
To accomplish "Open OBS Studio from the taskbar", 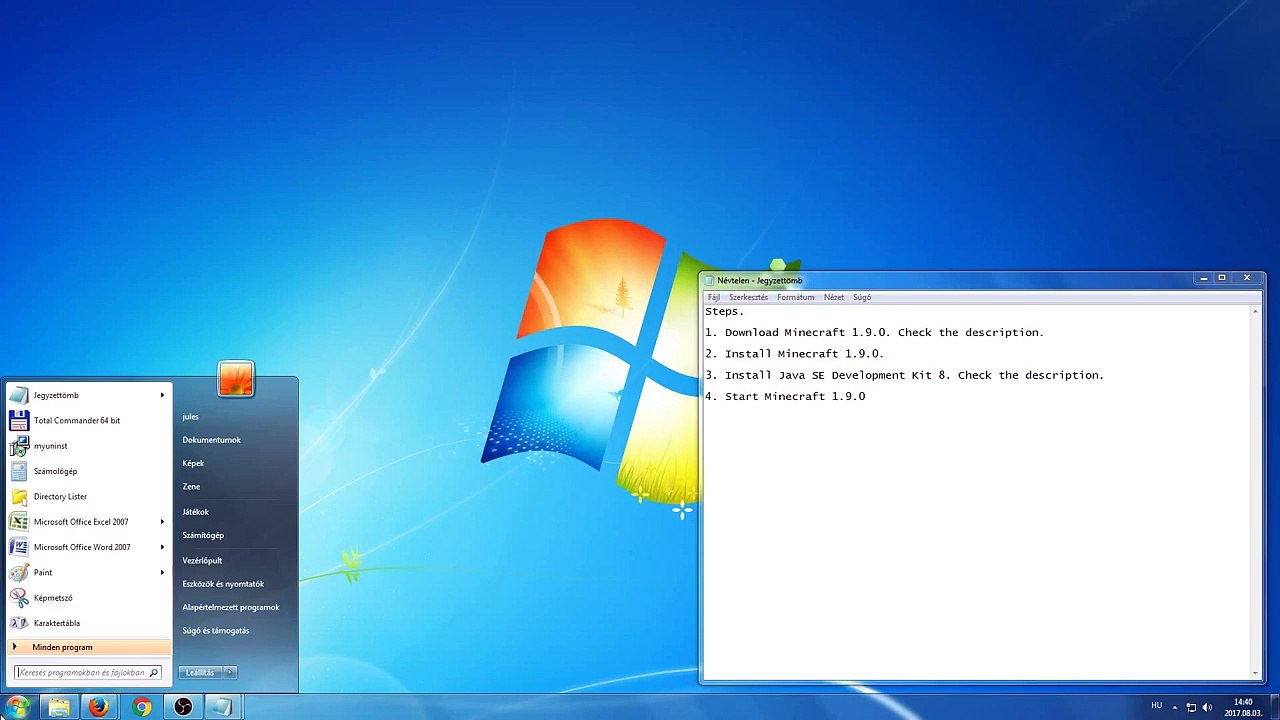I will (x=183, y=707).
